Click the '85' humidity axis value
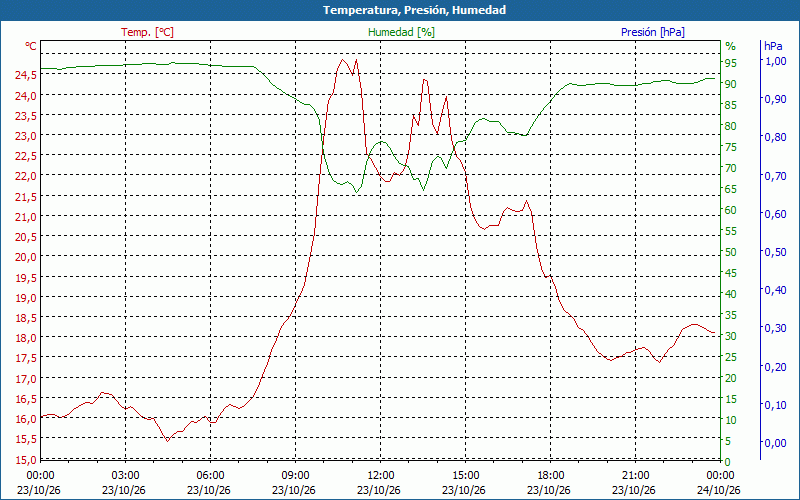This screenshot has width=800, height=500. [x=731, y=105]
